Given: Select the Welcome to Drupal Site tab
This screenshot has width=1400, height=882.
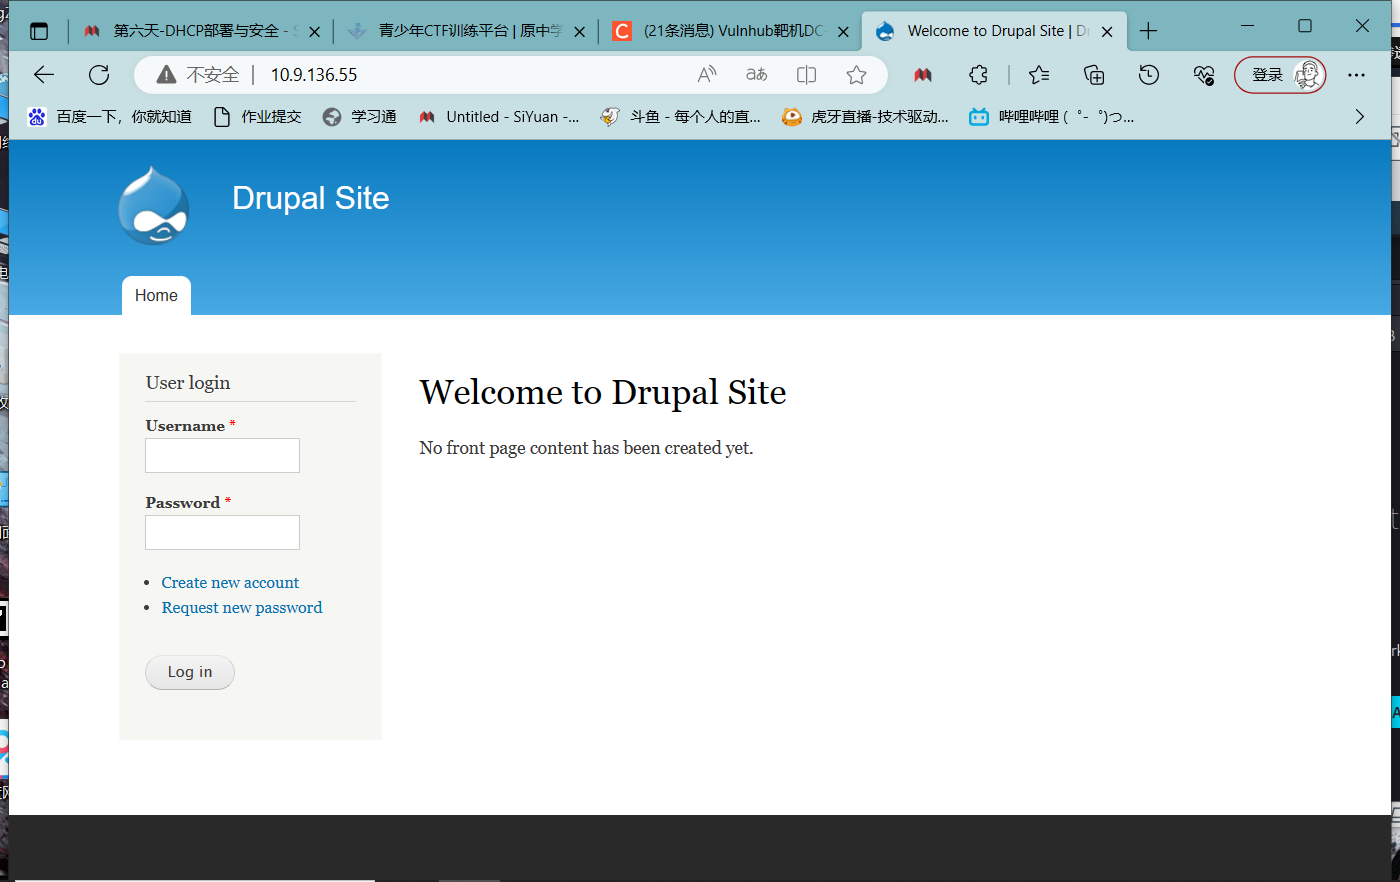Looking at the screenshot, I should pyautogui.click(x=994, y=31).
